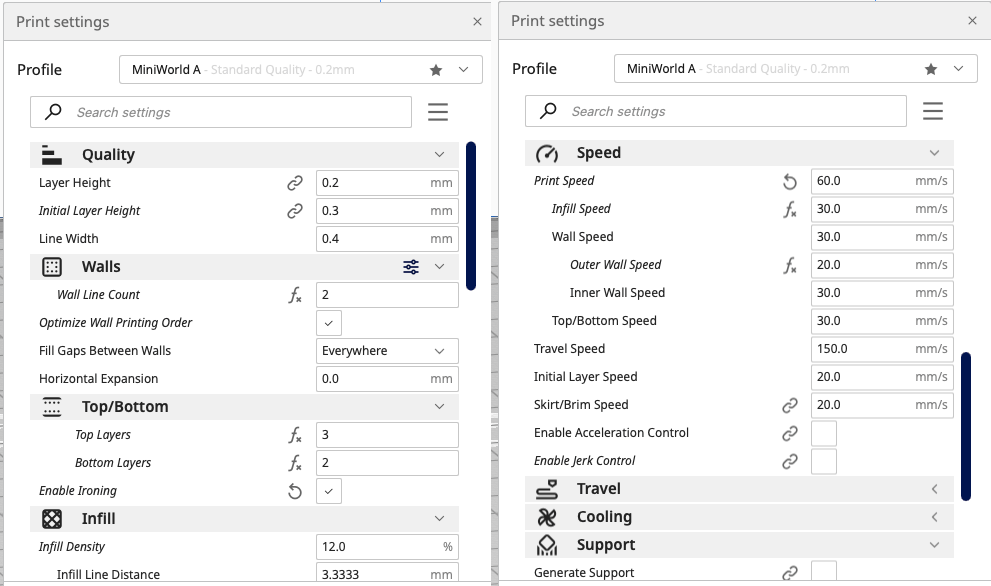Click the Print Speed value field
Viewport: 991px width, 586px height.
pos(882,181)
